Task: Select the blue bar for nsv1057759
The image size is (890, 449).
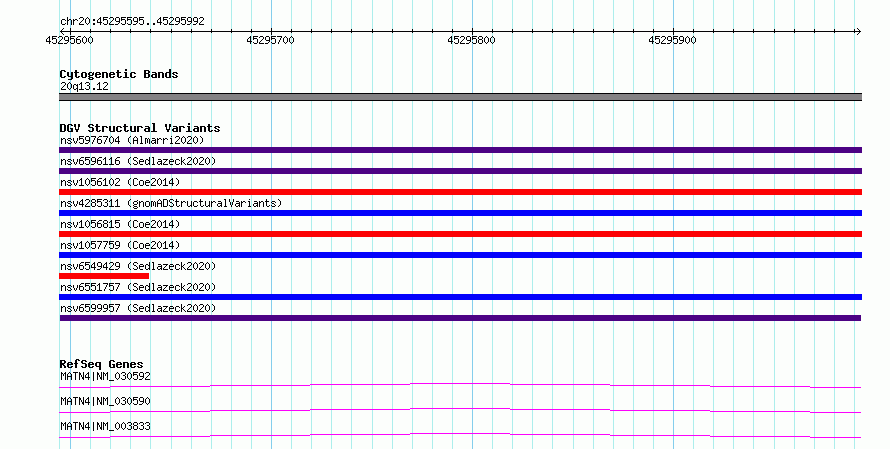Action: pyautogui.click(x=460, y=255)
